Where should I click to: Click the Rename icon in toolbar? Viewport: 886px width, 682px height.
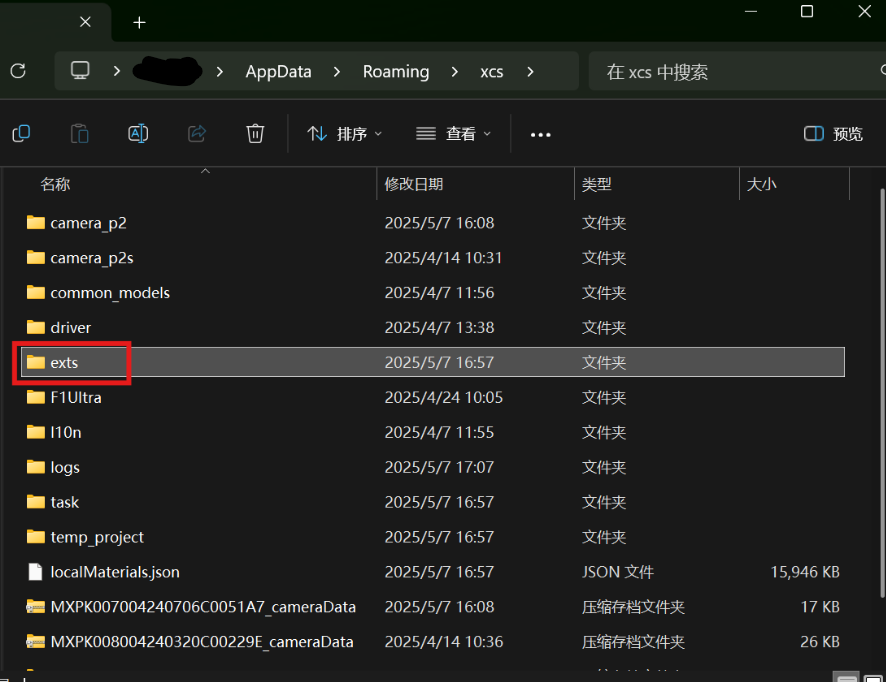pyautogui.click(x=138, y=134)
